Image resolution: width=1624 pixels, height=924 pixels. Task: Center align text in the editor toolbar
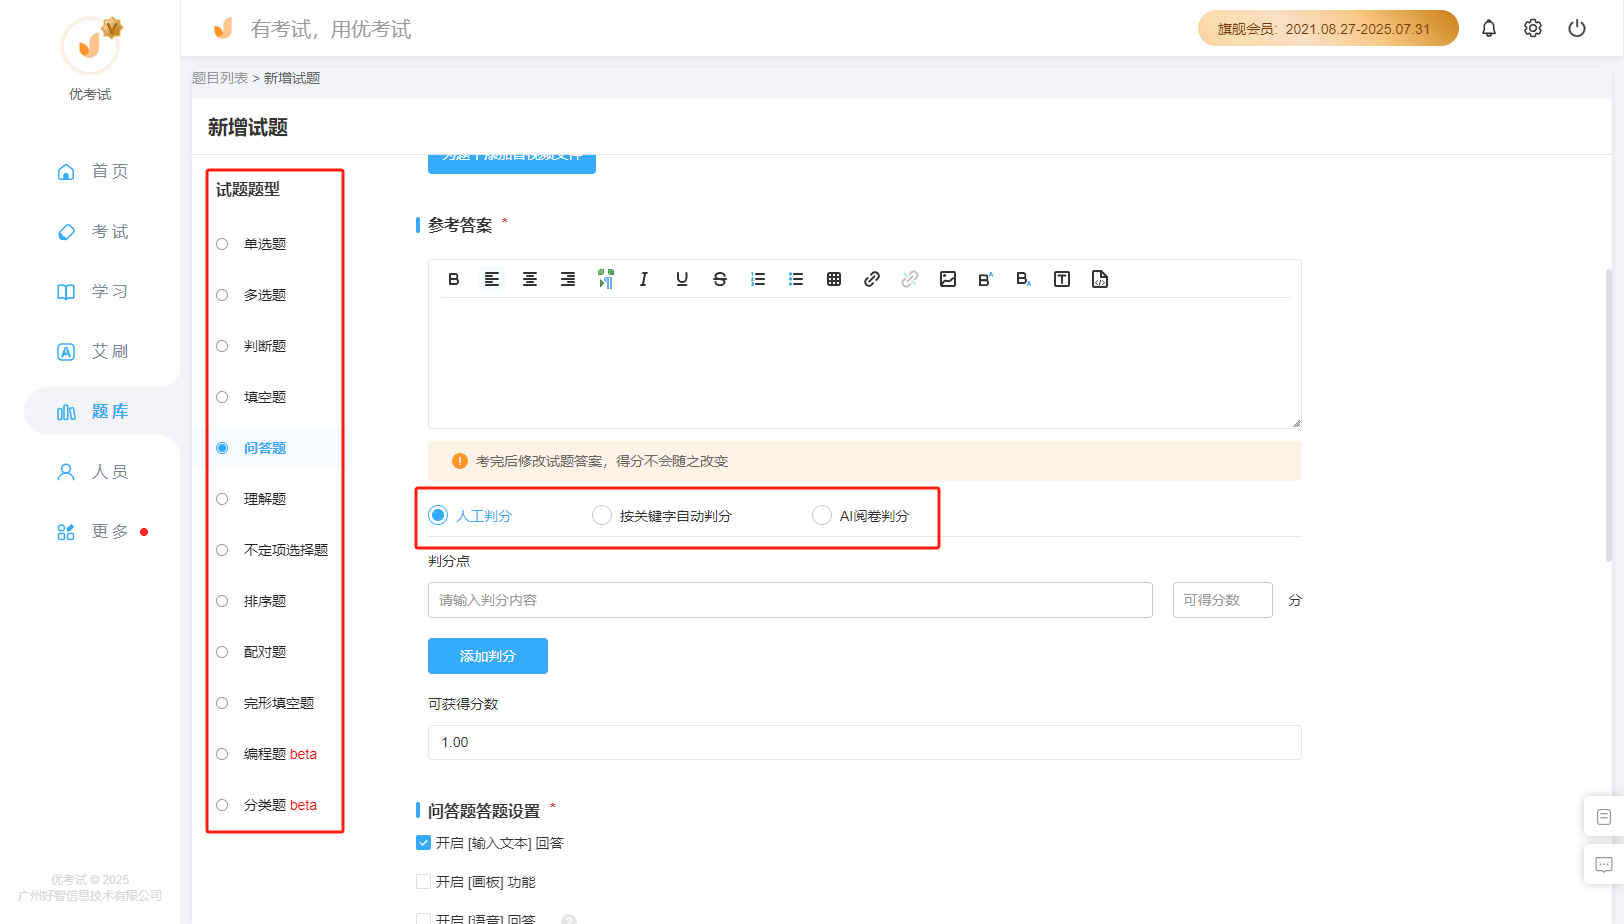(530, 279)
